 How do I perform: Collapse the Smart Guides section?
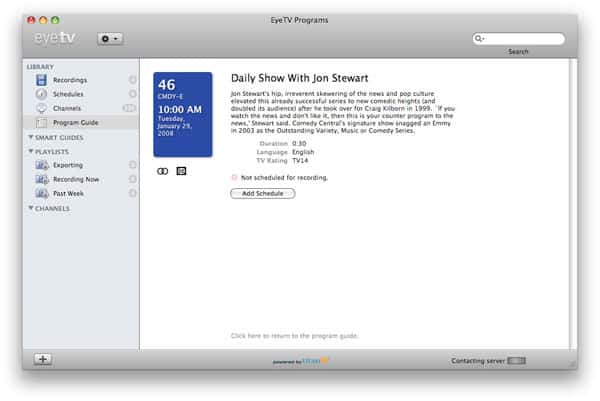(x=31, y=137)
